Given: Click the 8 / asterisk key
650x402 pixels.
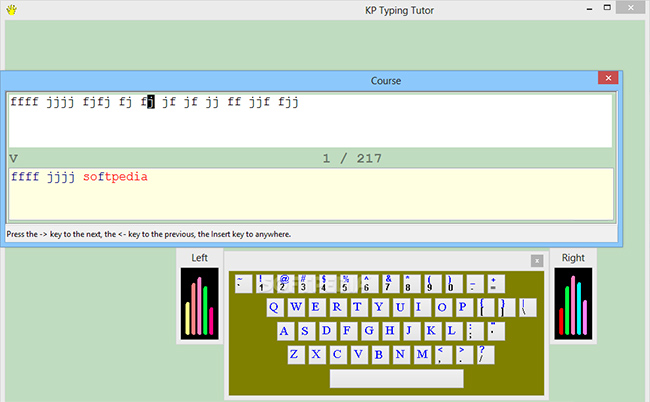Looking at the screenshot, I should point(412,284).
